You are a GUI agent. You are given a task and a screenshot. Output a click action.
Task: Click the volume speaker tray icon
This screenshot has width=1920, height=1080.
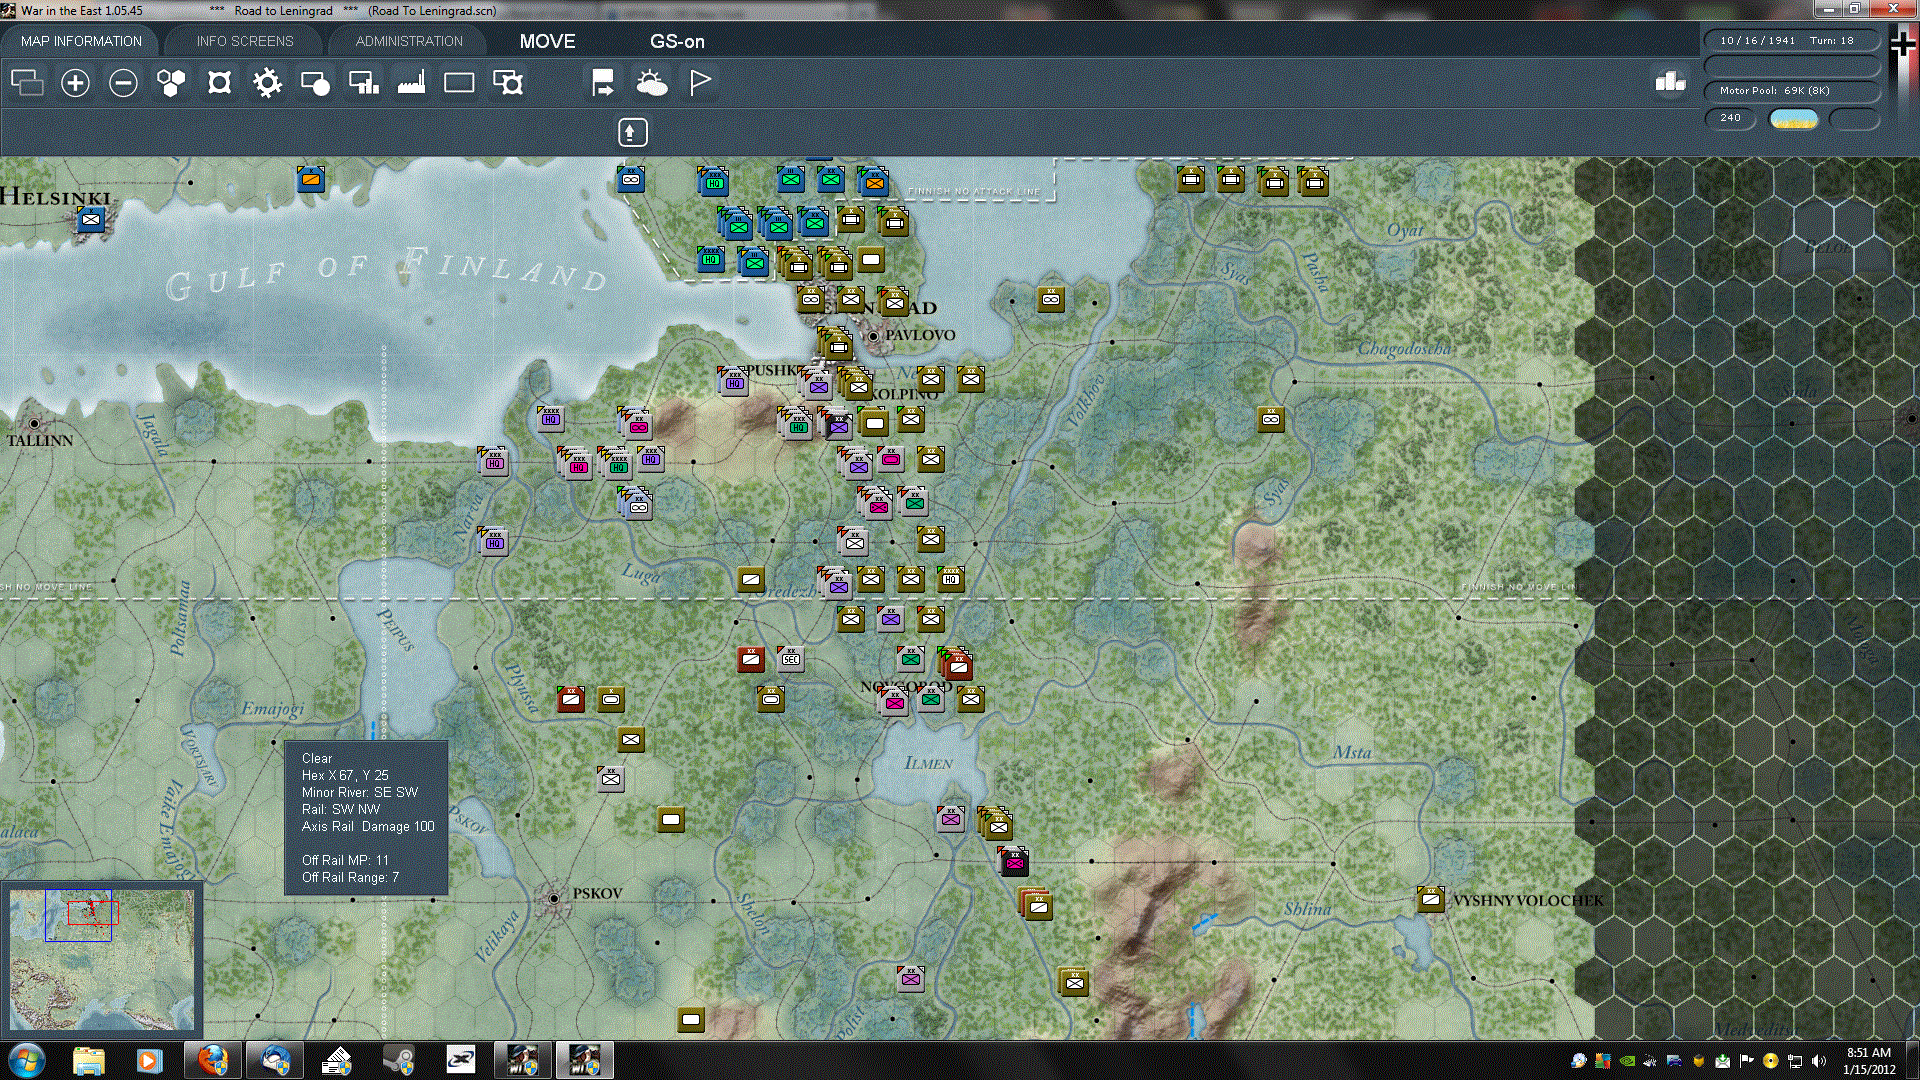coord(1819,1061)
